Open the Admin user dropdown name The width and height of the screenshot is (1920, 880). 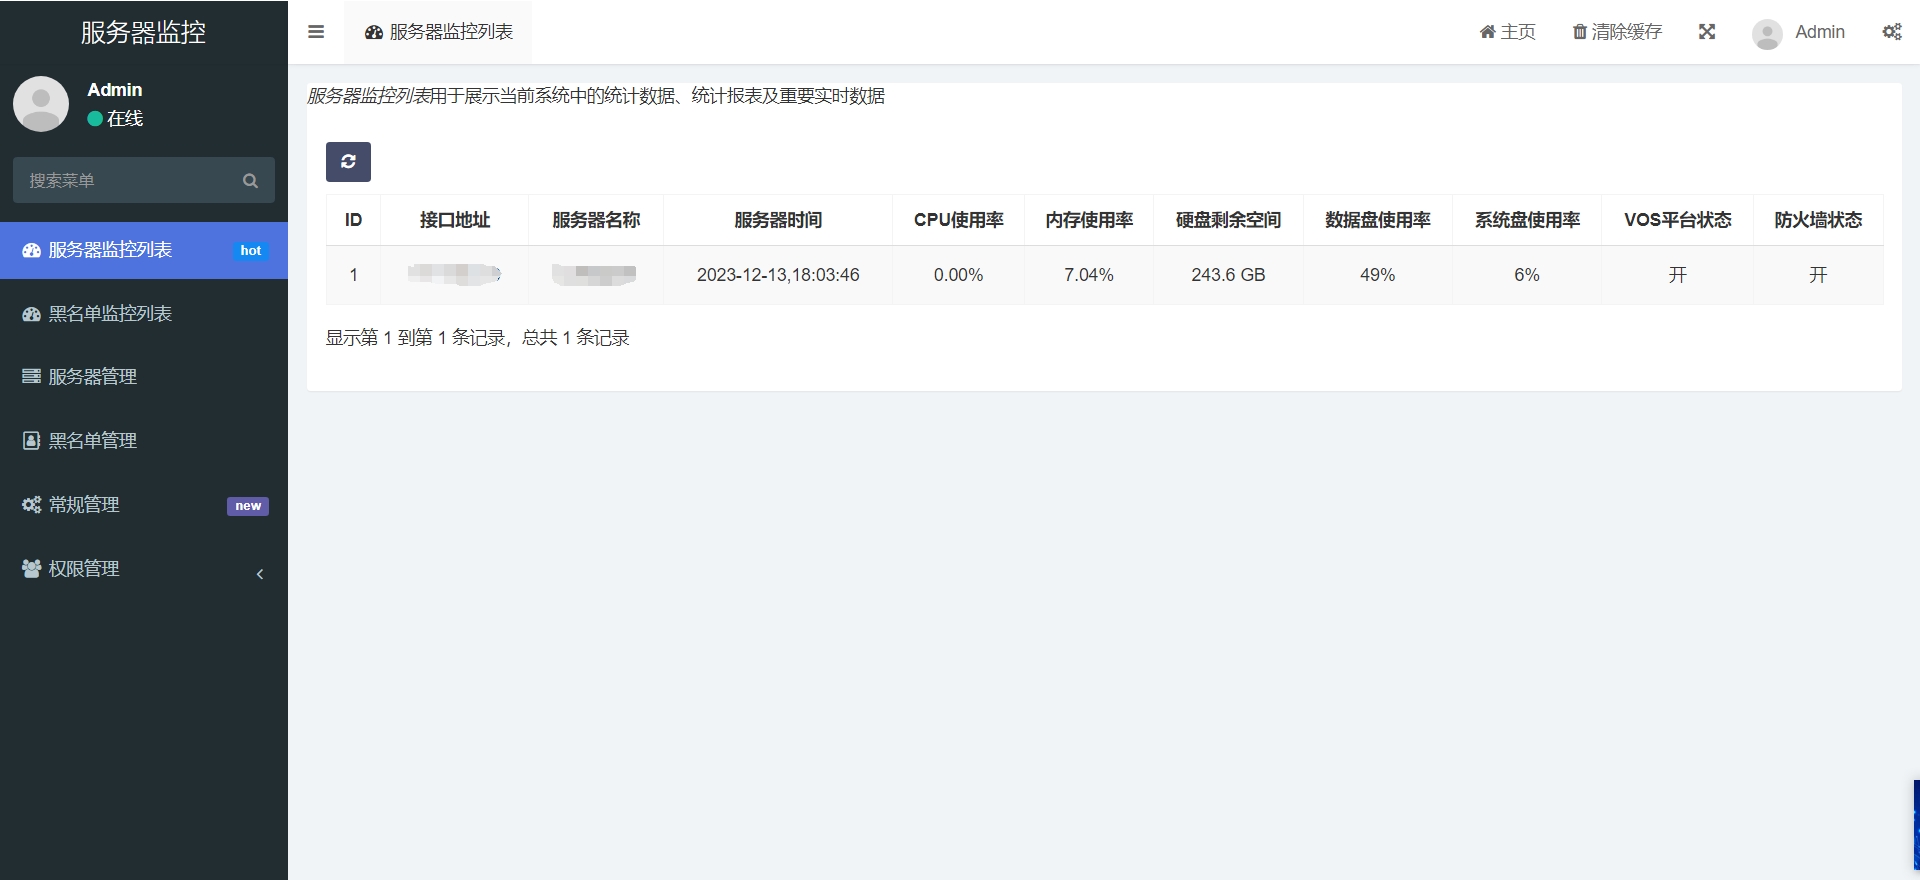1820,32
